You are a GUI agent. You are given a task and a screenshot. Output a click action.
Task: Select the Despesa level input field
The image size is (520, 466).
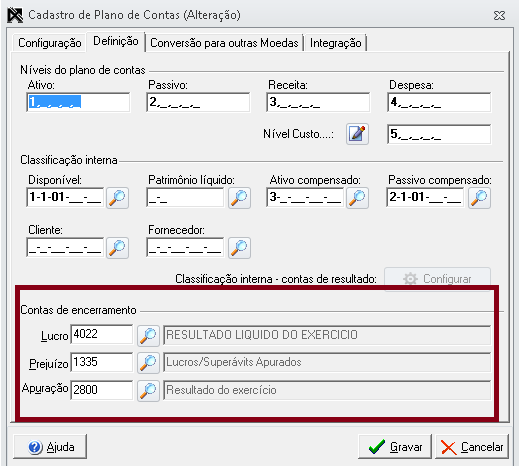coord(439,102)
